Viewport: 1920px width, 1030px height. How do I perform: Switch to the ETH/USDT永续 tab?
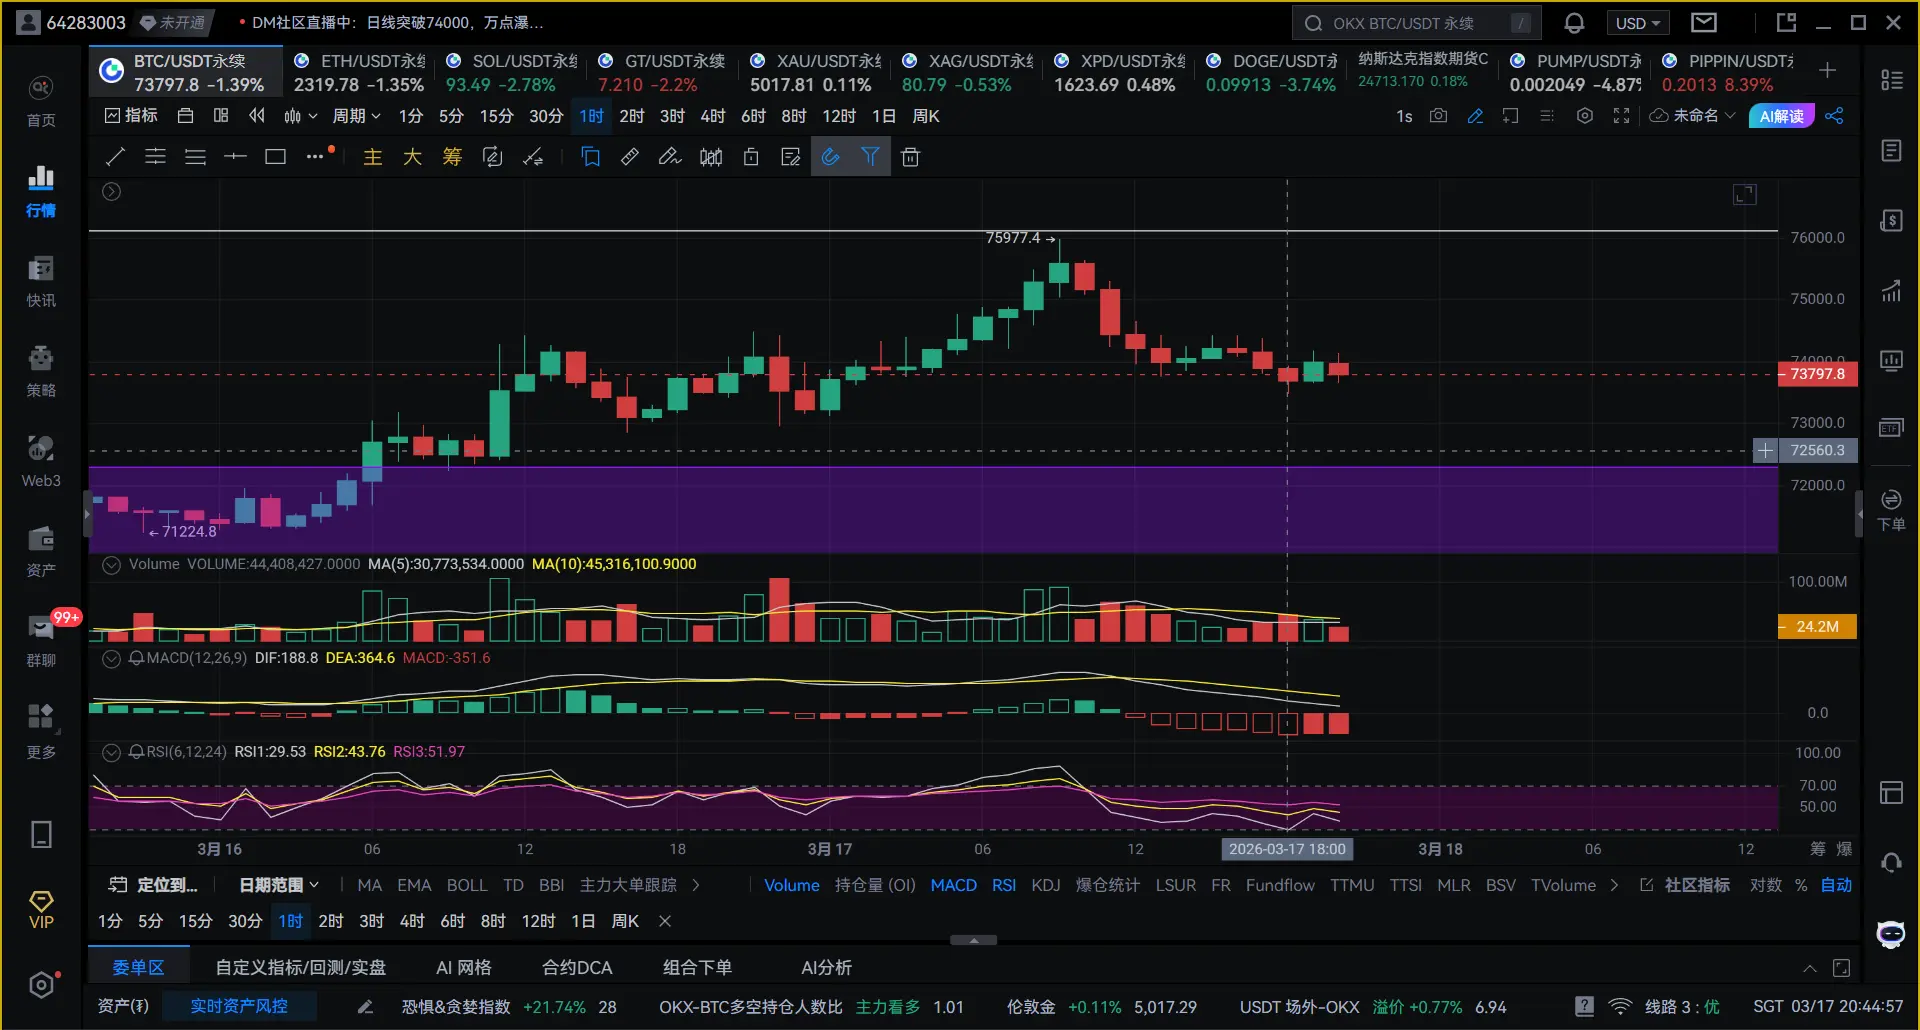[360, 72]
